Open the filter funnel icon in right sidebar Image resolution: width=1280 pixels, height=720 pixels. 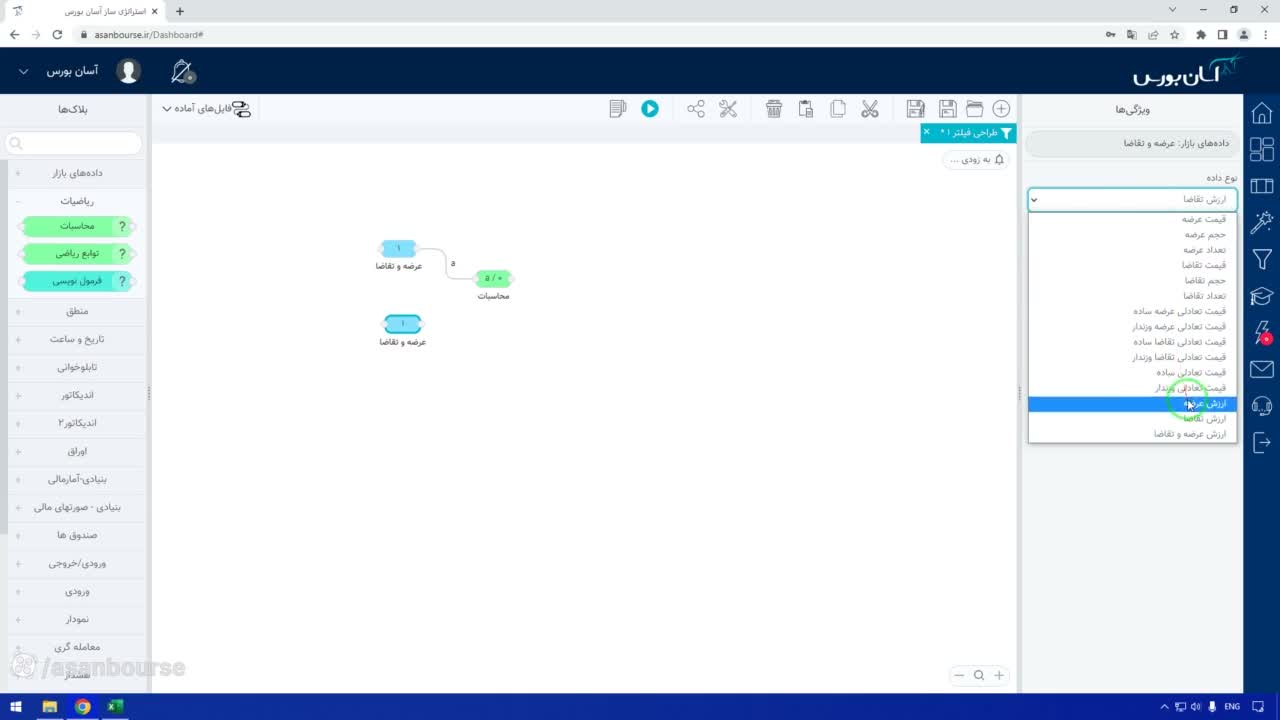click(x=1262, y=260)
